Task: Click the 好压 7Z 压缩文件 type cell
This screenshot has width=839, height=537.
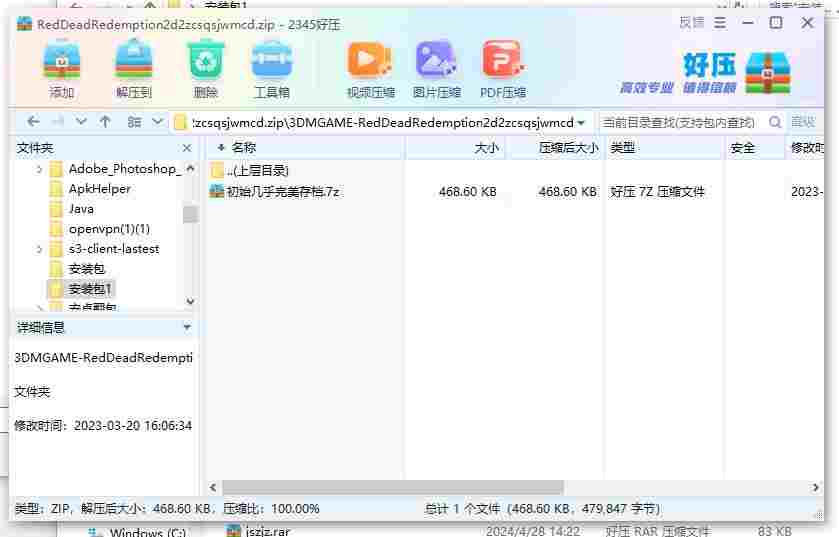Action: pos(657,191)
